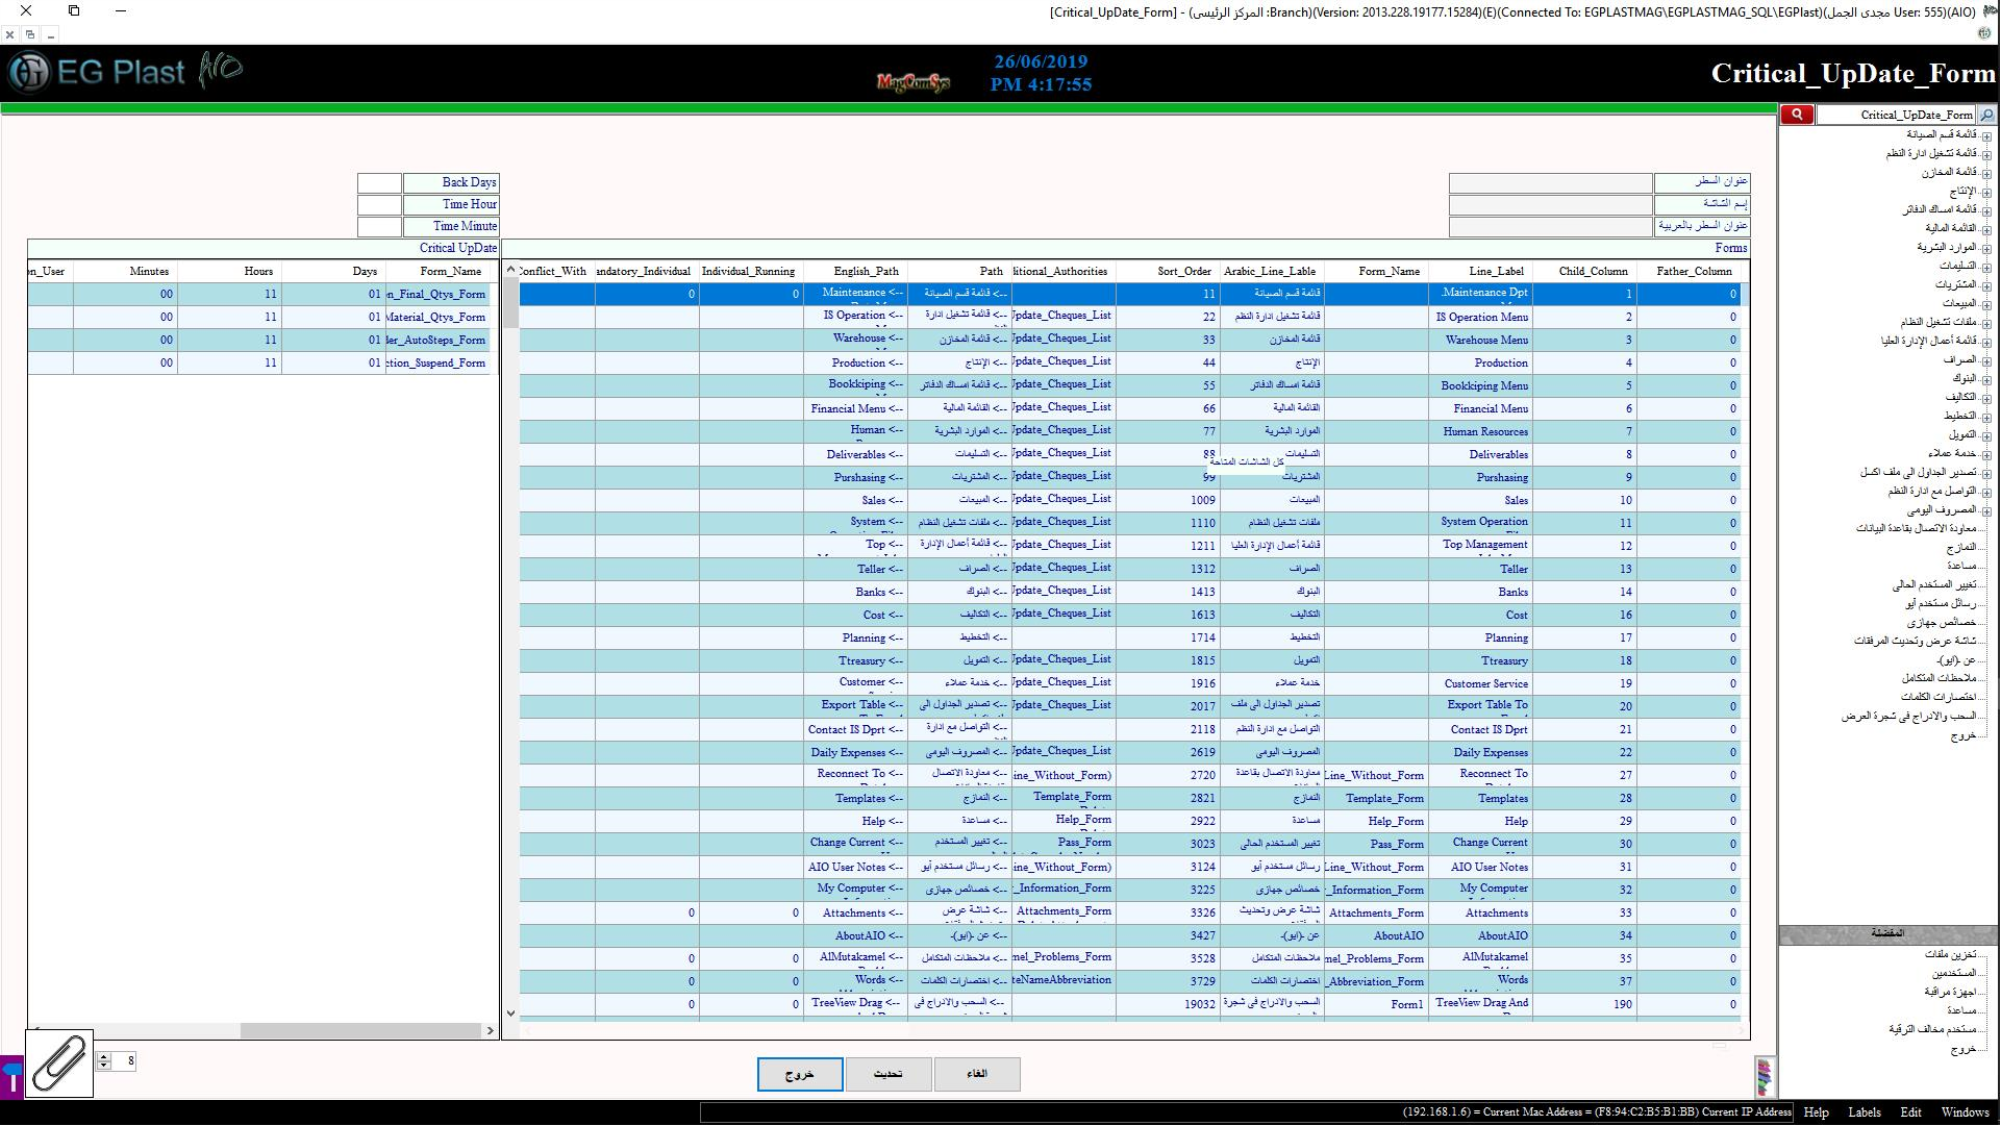Expand the القائمة المالية tree node
The height and width of the screenshot is (1125, 2000).
1986,230
